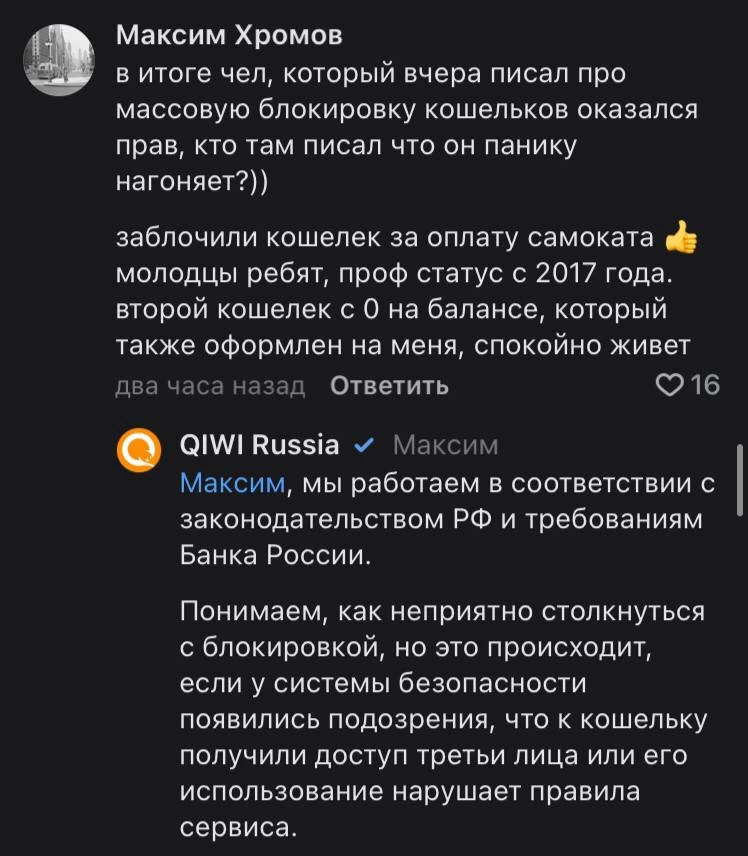Click the line 'также оформлен на меня, спокойно живет'
This screenshot has width=748, height=856.
click(x=403, y=346)
